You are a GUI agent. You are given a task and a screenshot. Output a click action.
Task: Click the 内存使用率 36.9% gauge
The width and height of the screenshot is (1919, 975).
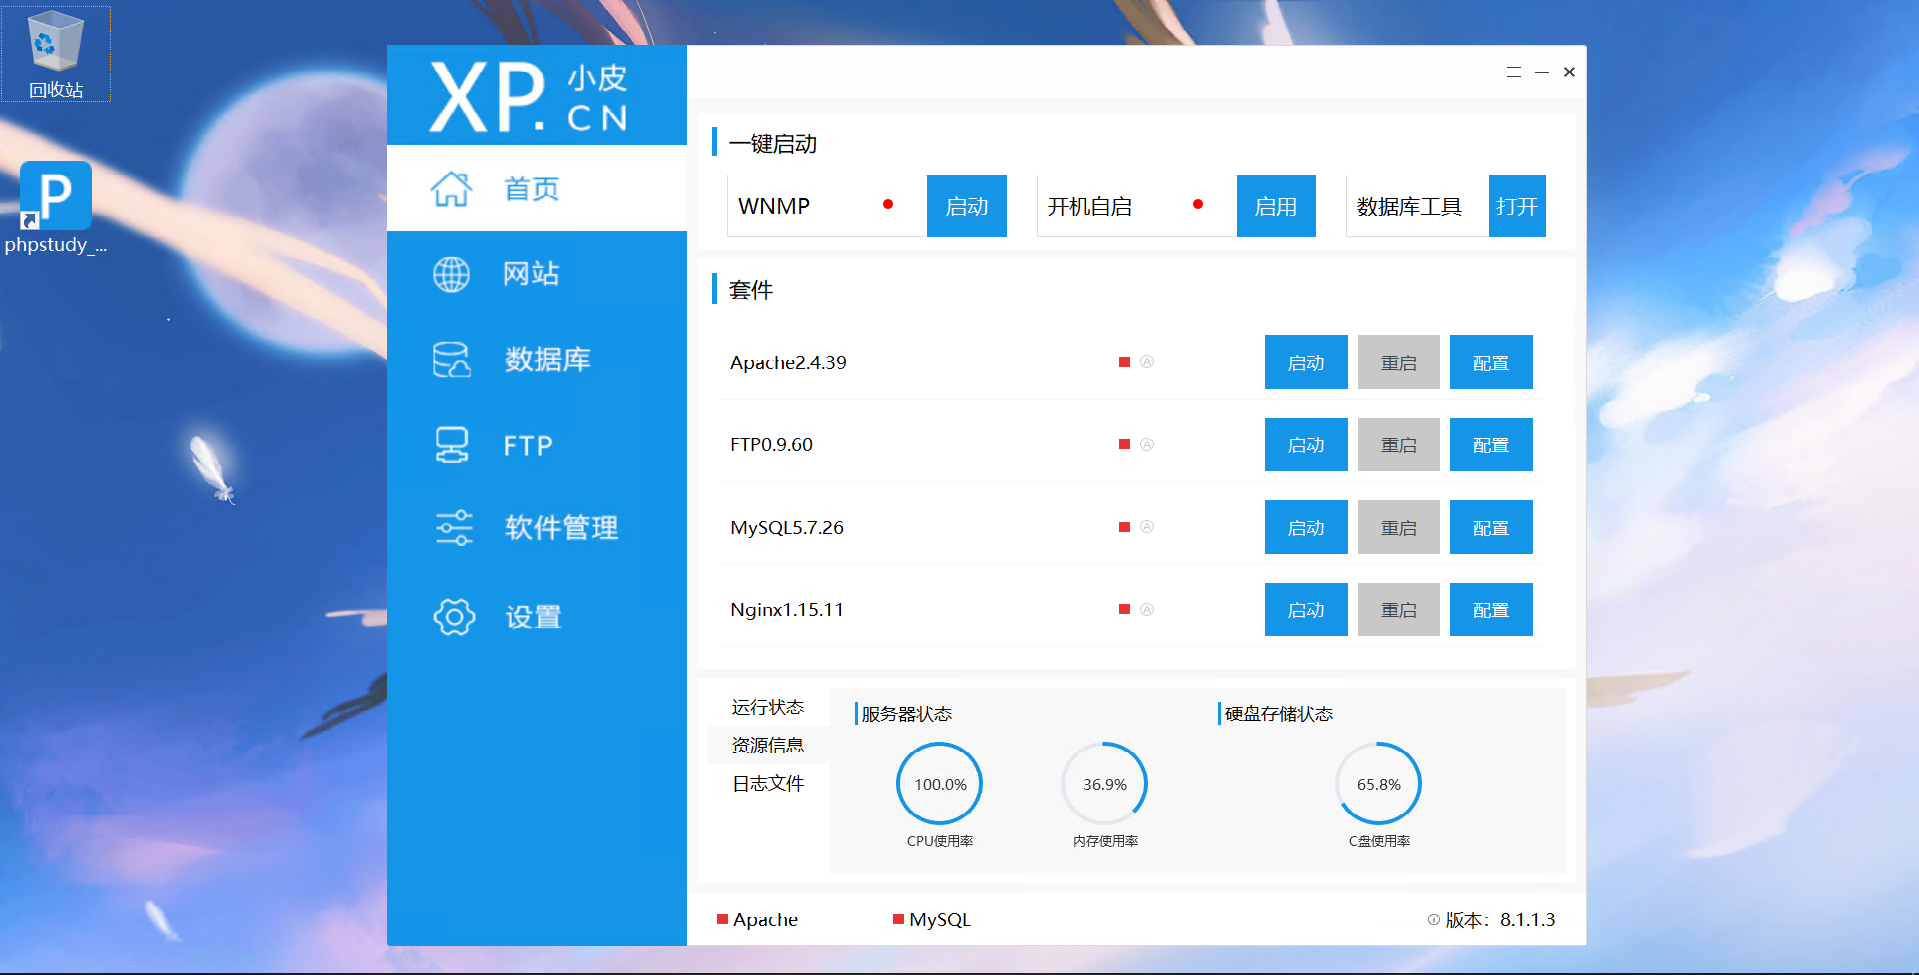[1105, 784]
